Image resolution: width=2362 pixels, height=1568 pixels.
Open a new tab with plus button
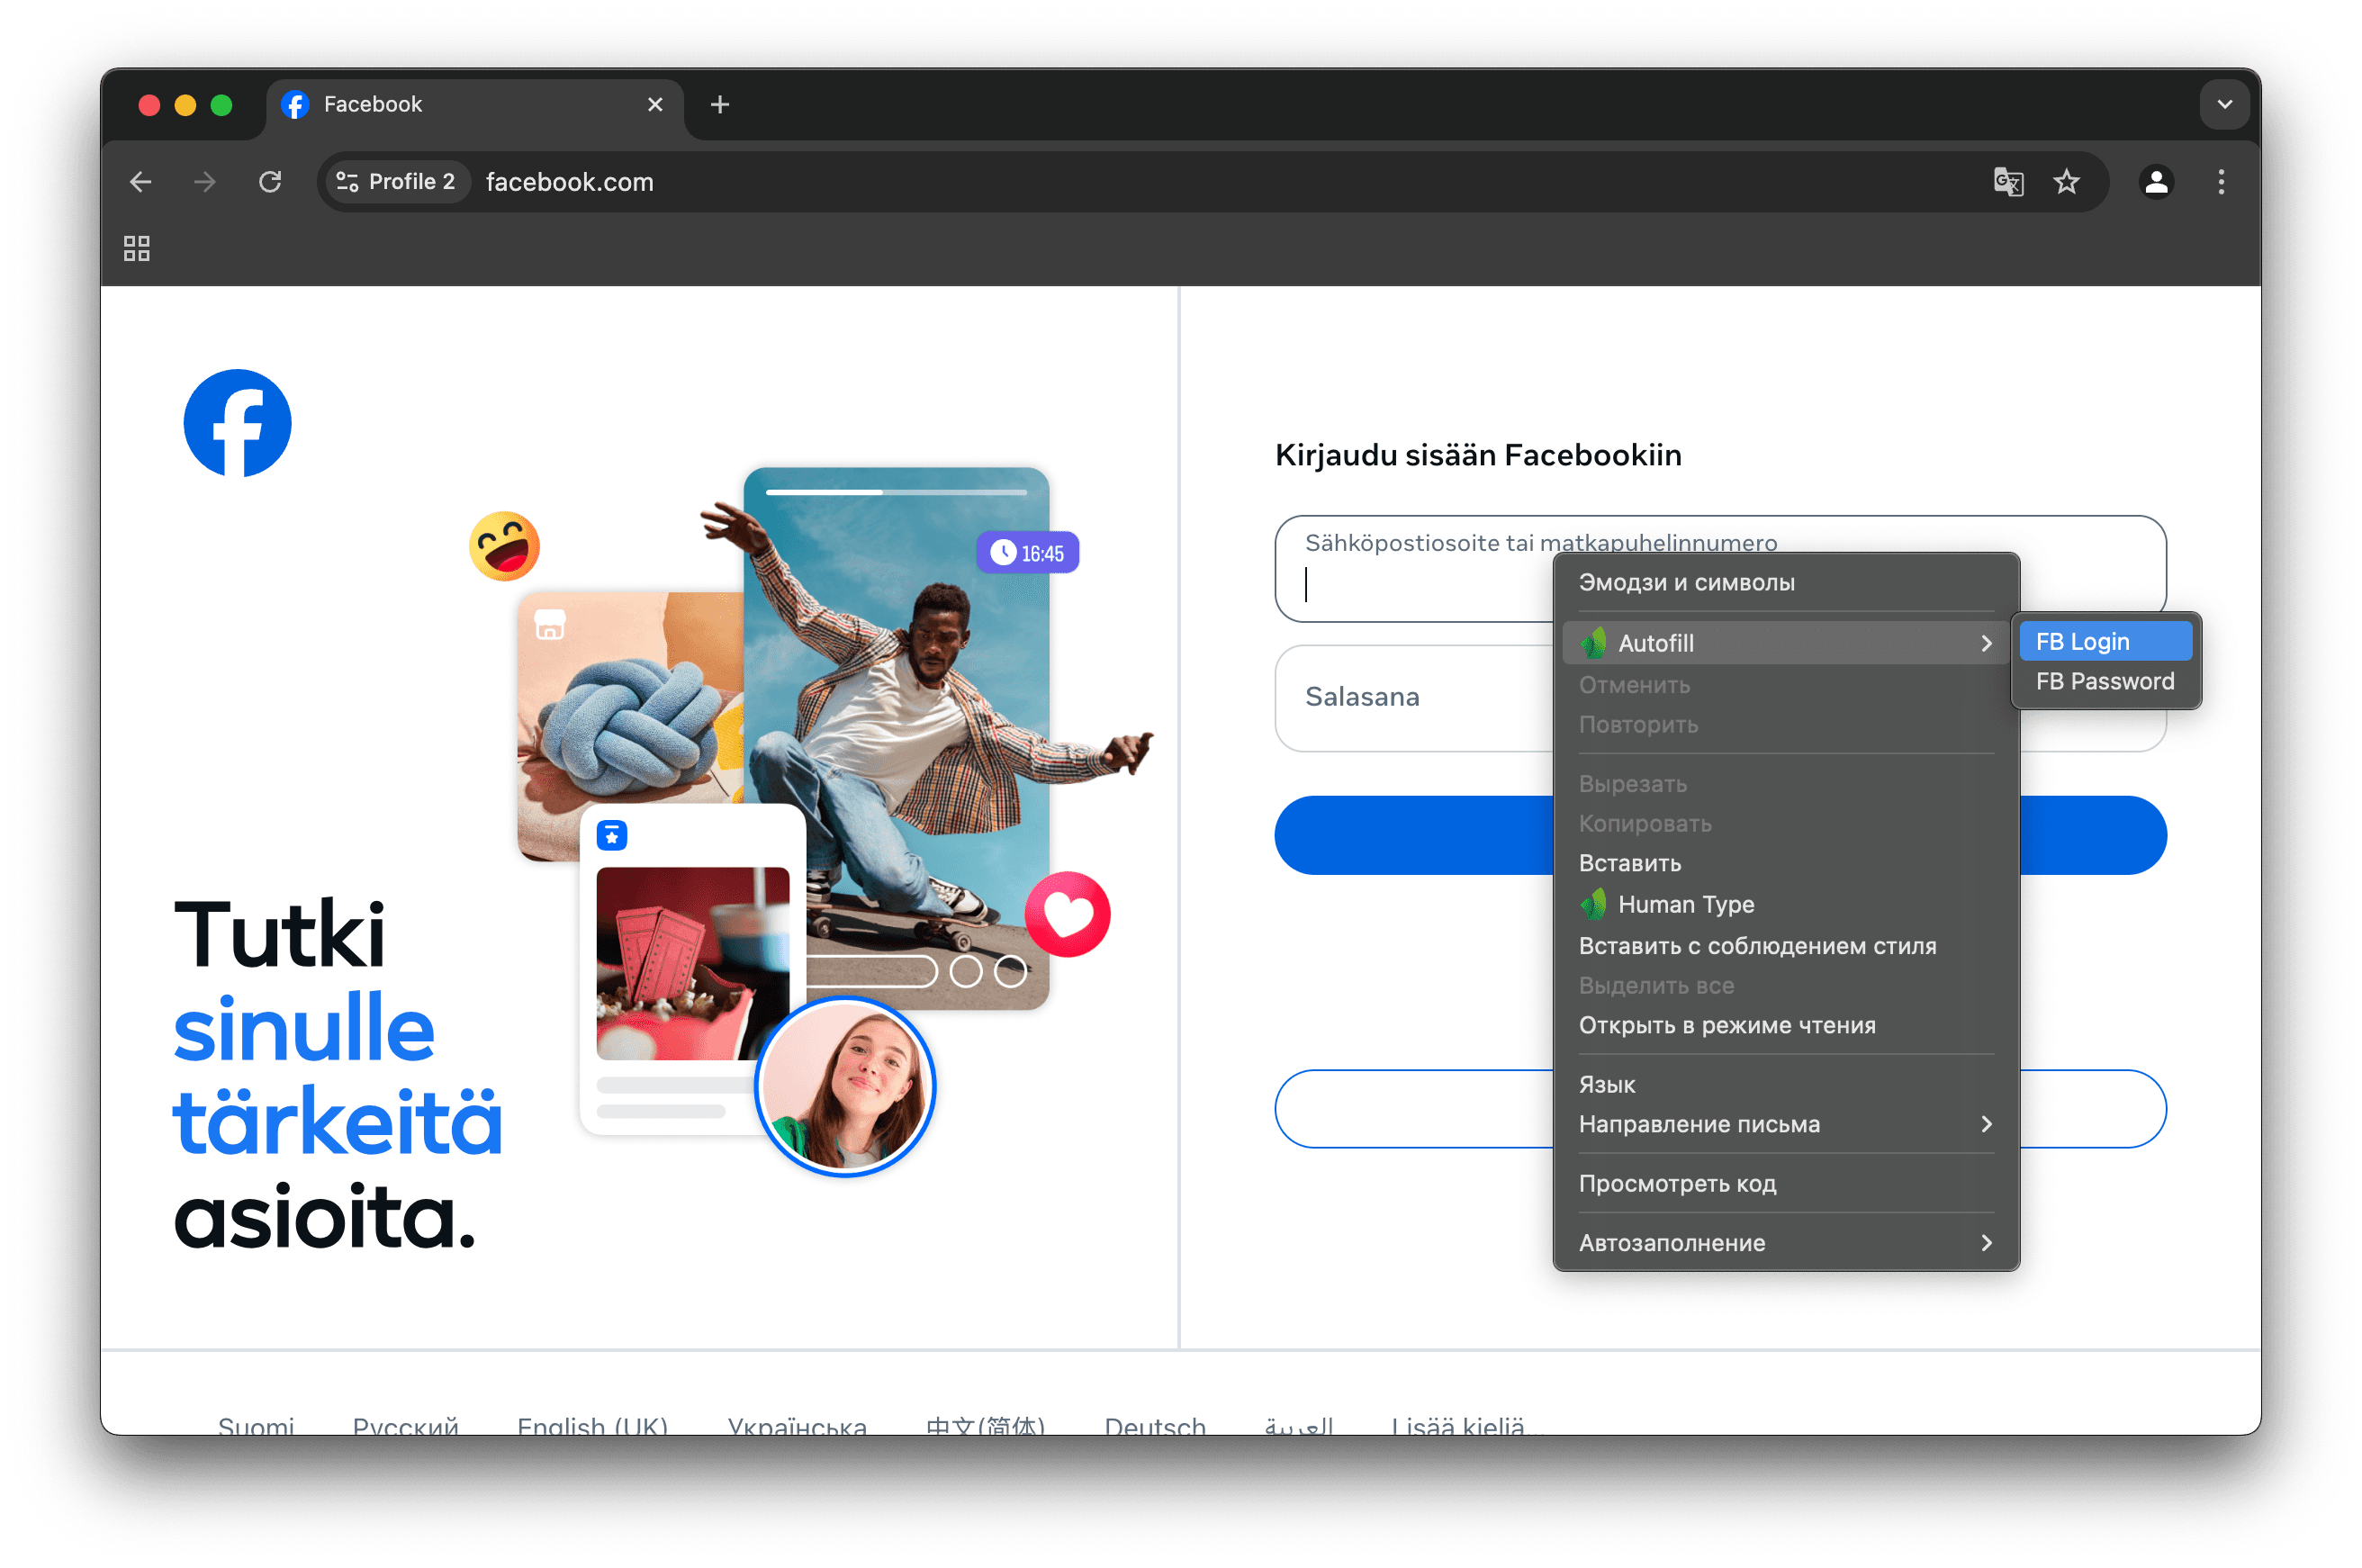coord(720,104)
